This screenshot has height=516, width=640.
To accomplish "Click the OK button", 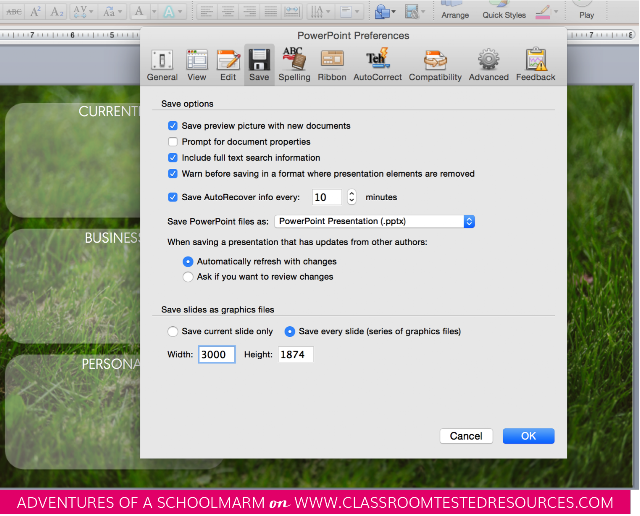I will (x=529, y=436).
